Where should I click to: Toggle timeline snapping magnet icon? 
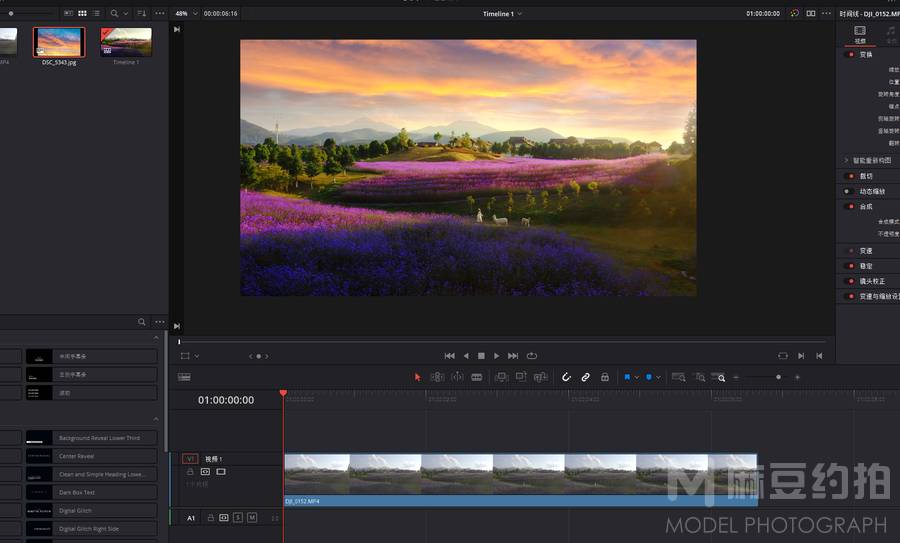566,377
